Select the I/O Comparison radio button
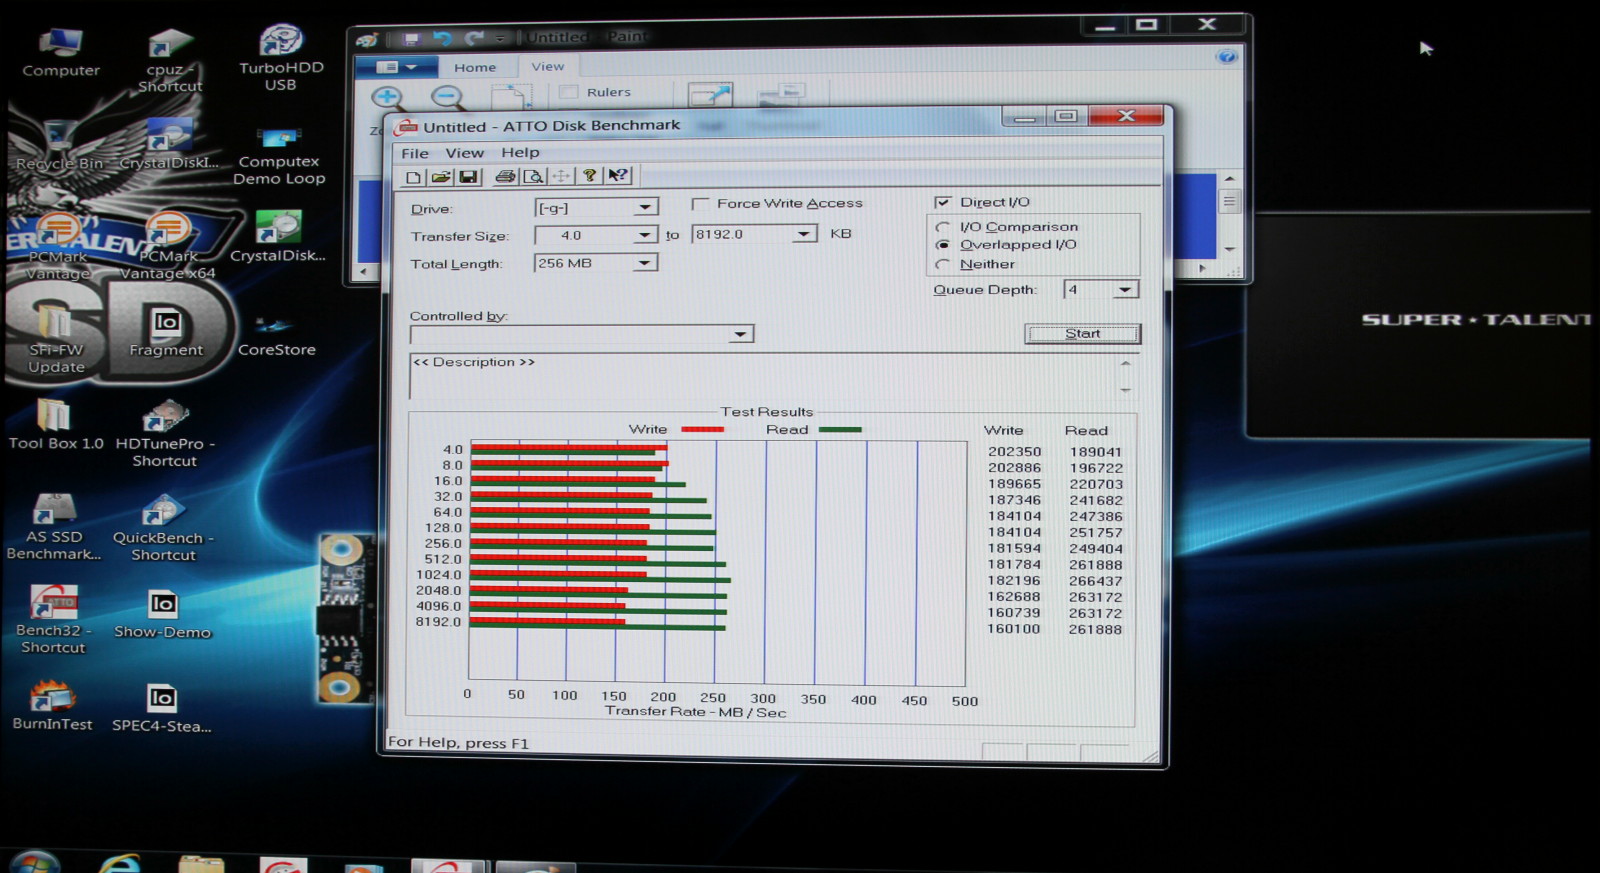Image resolution: width=1600 pixels, height=873 pixels. (942, 227)
